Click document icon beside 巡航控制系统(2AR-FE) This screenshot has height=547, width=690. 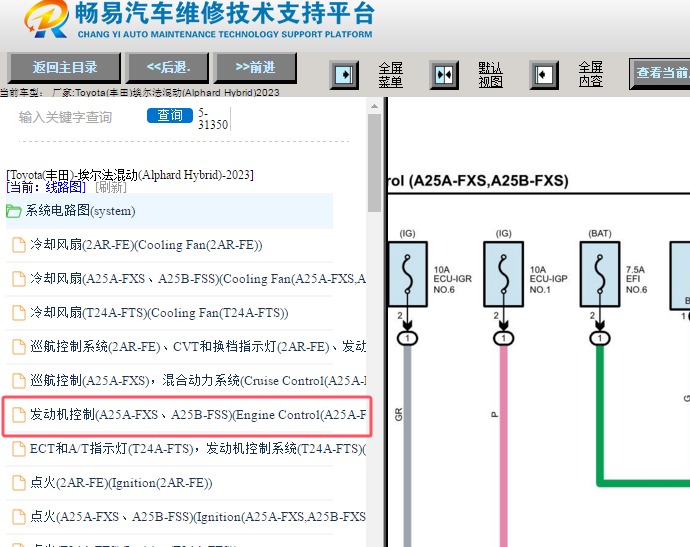click(x=18, y=347)
